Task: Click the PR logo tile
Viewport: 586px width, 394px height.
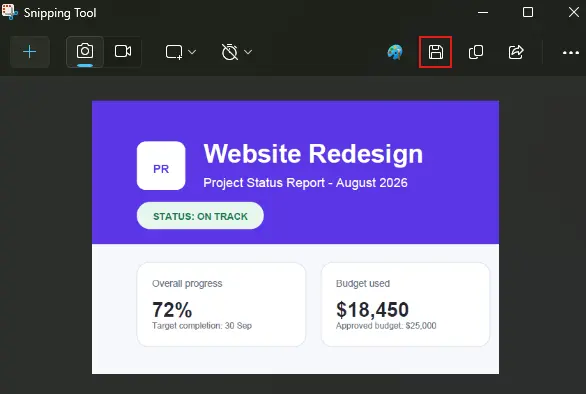Action: pos(161,166)
